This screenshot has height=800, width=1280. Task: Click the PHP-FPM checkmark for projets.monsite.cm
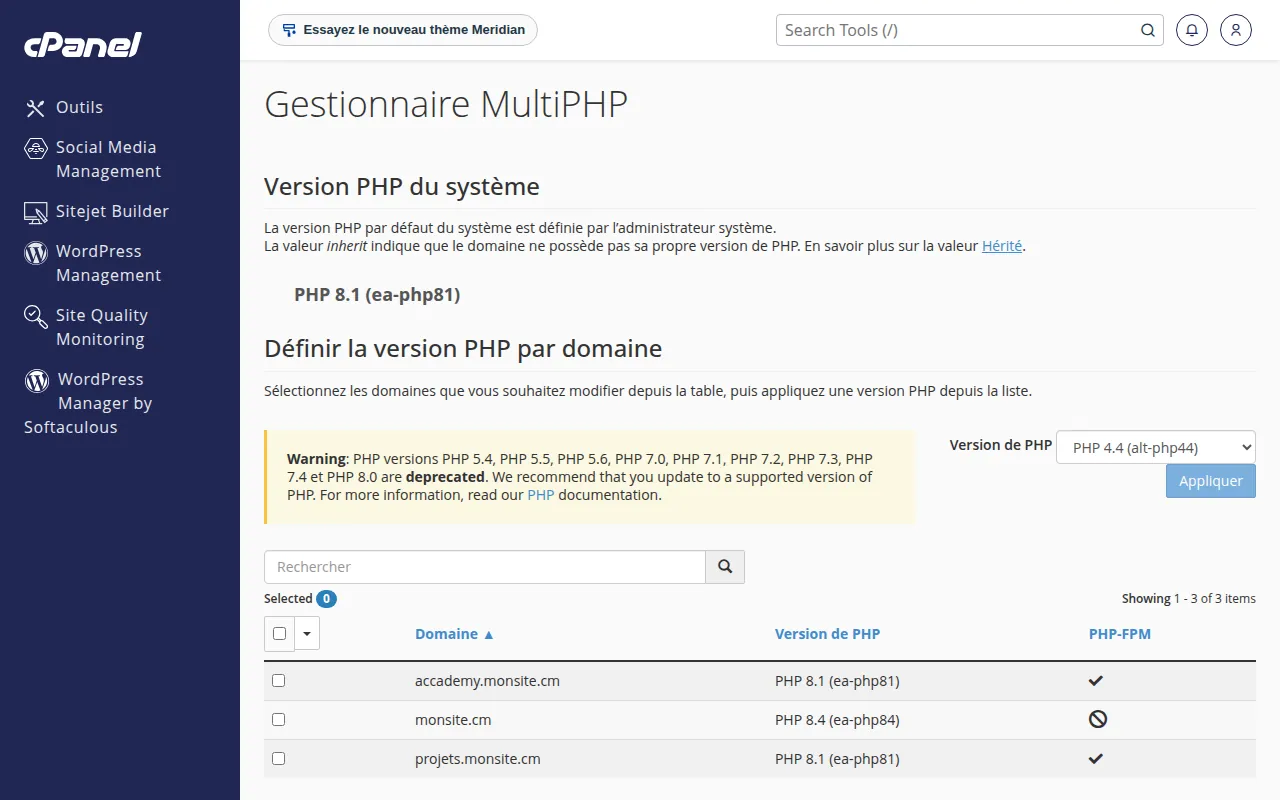point(1096,759)
